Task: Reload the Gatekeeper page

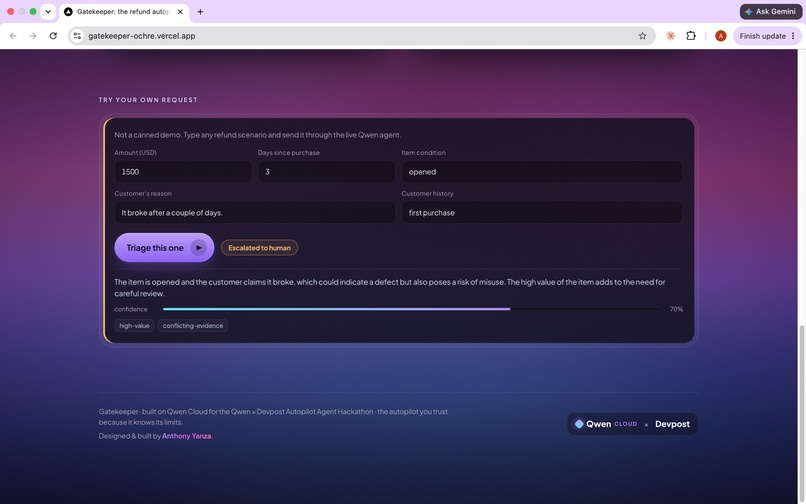Action: 53,36
